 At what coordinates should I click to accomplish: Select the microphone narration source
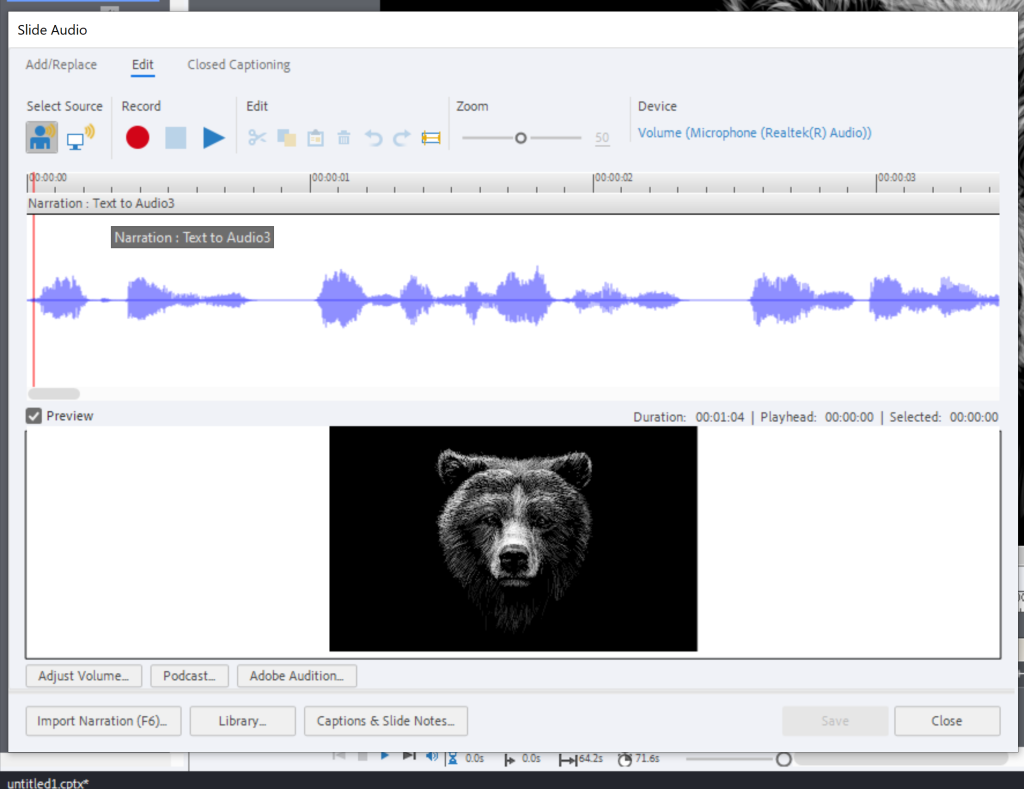tap(41, 136)
